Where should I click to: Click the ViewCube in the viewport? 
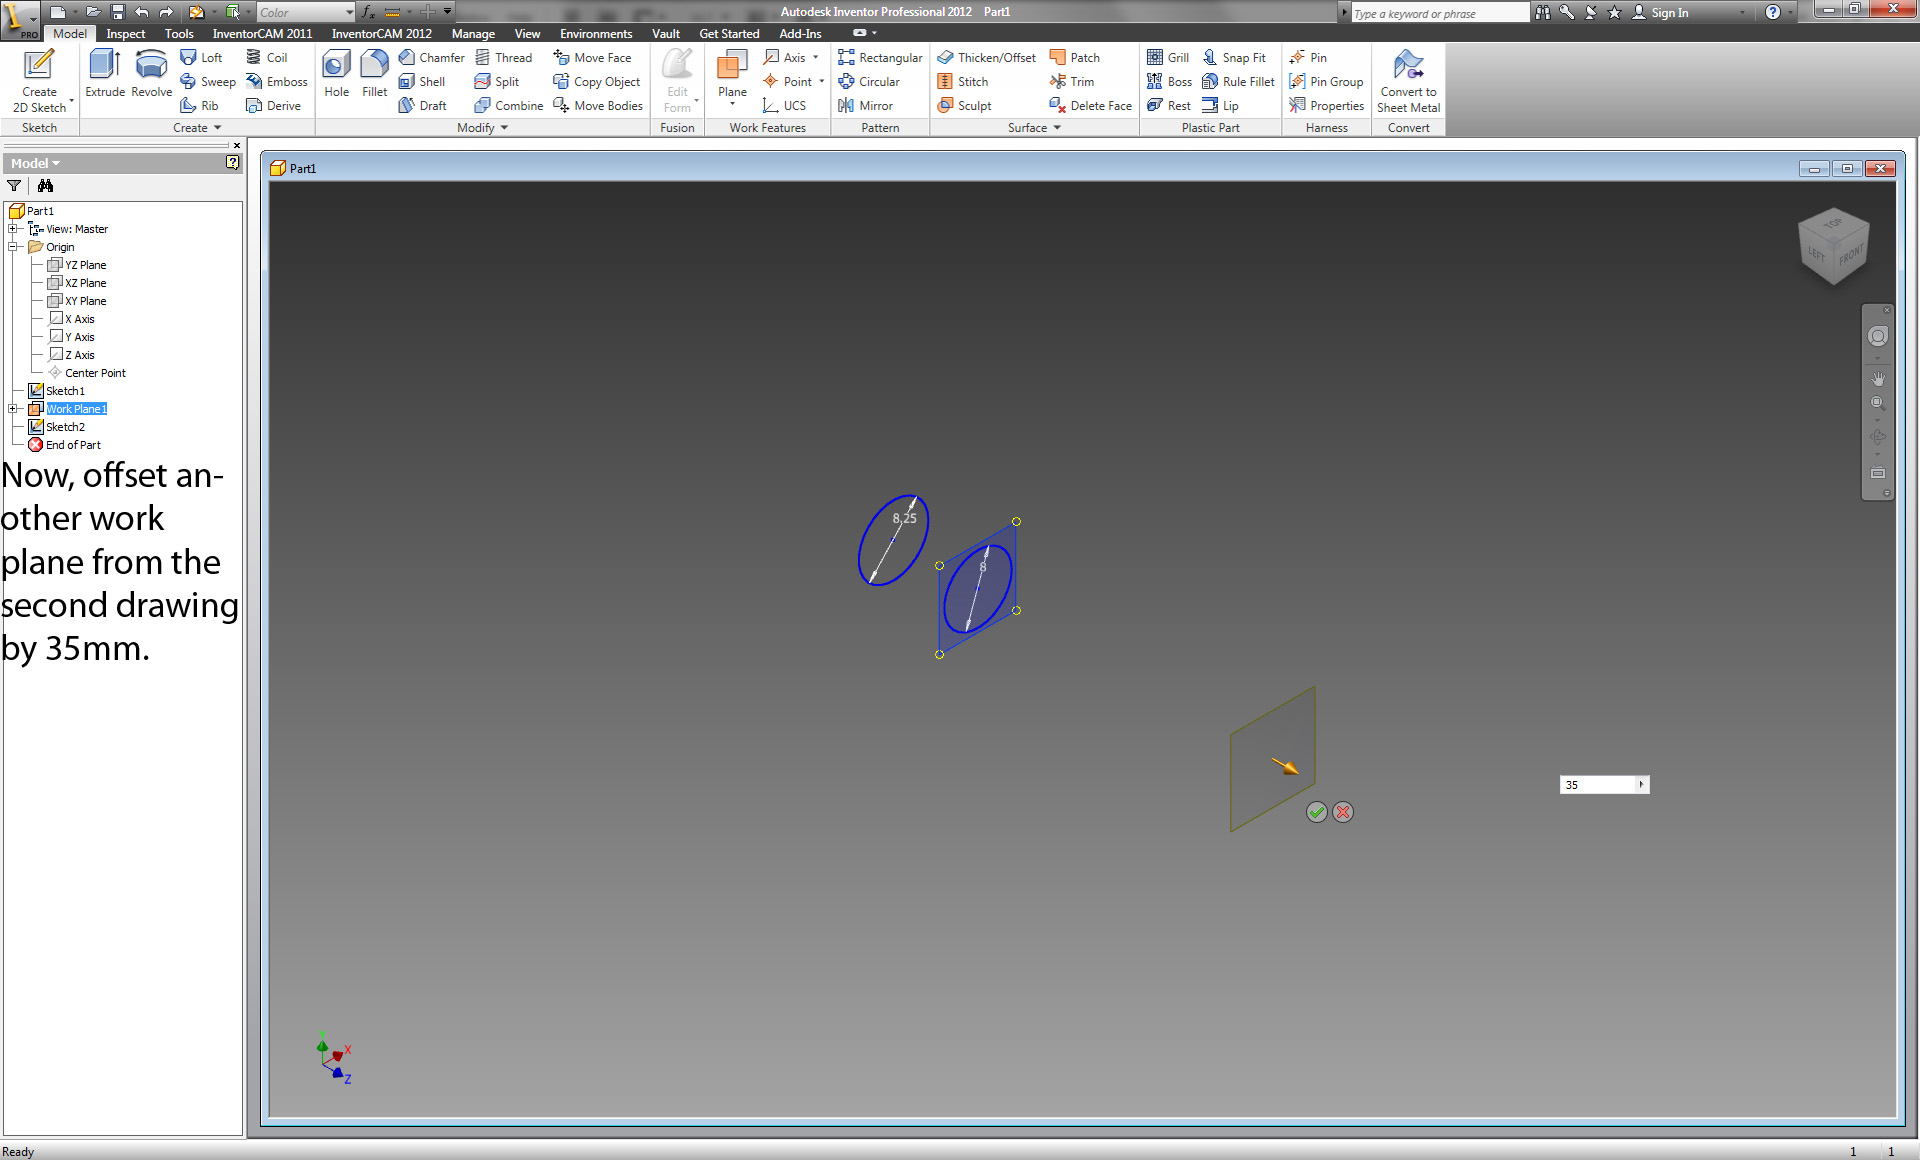(1833, 246)
